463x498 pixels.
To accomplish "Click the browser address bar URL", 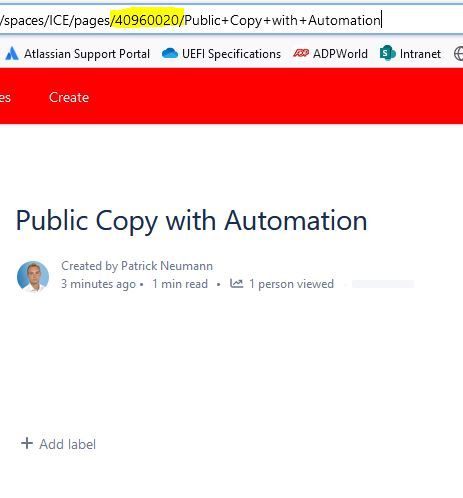I will [x=191, y=20].
